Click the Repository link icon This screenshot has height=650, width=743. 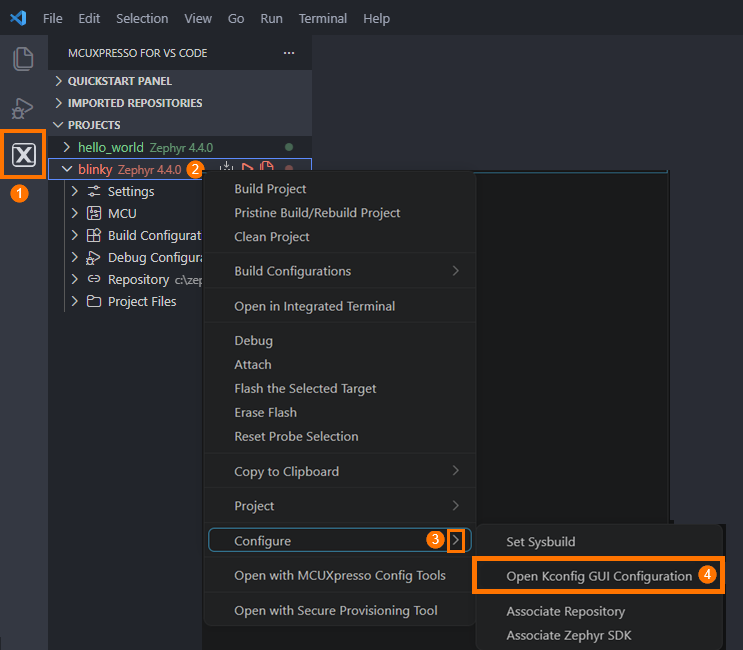(x=94, y=279)
